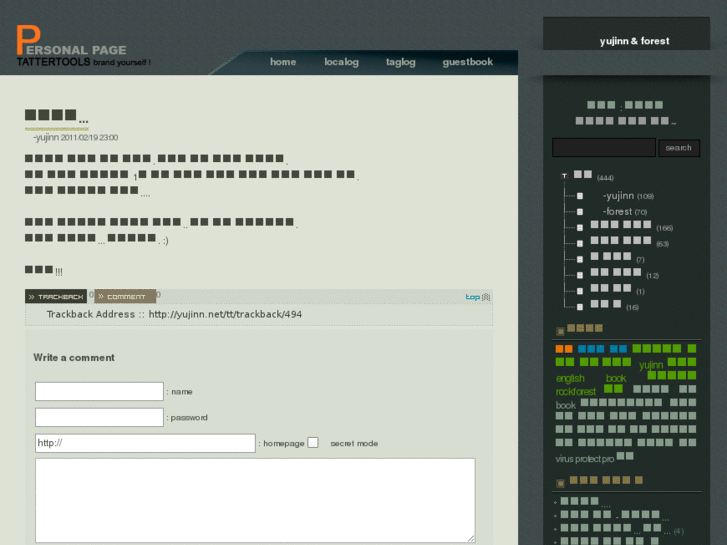Click the search button
Screen dimensions: 727x545
(679, 148)
